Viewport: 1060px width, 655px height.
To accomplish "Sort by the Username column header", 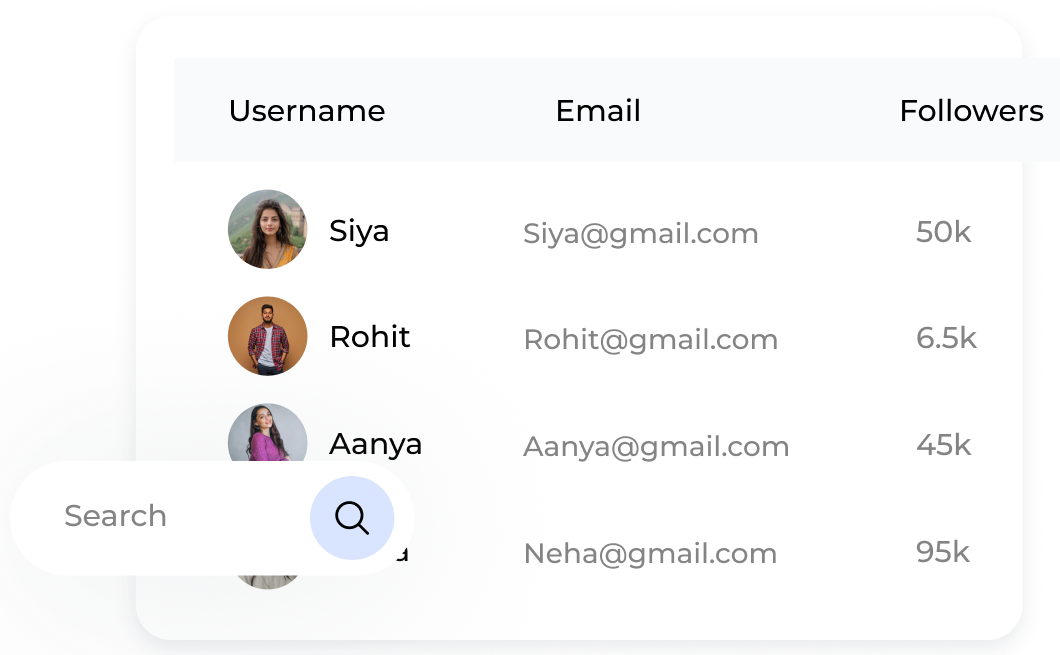I will 307,111.
